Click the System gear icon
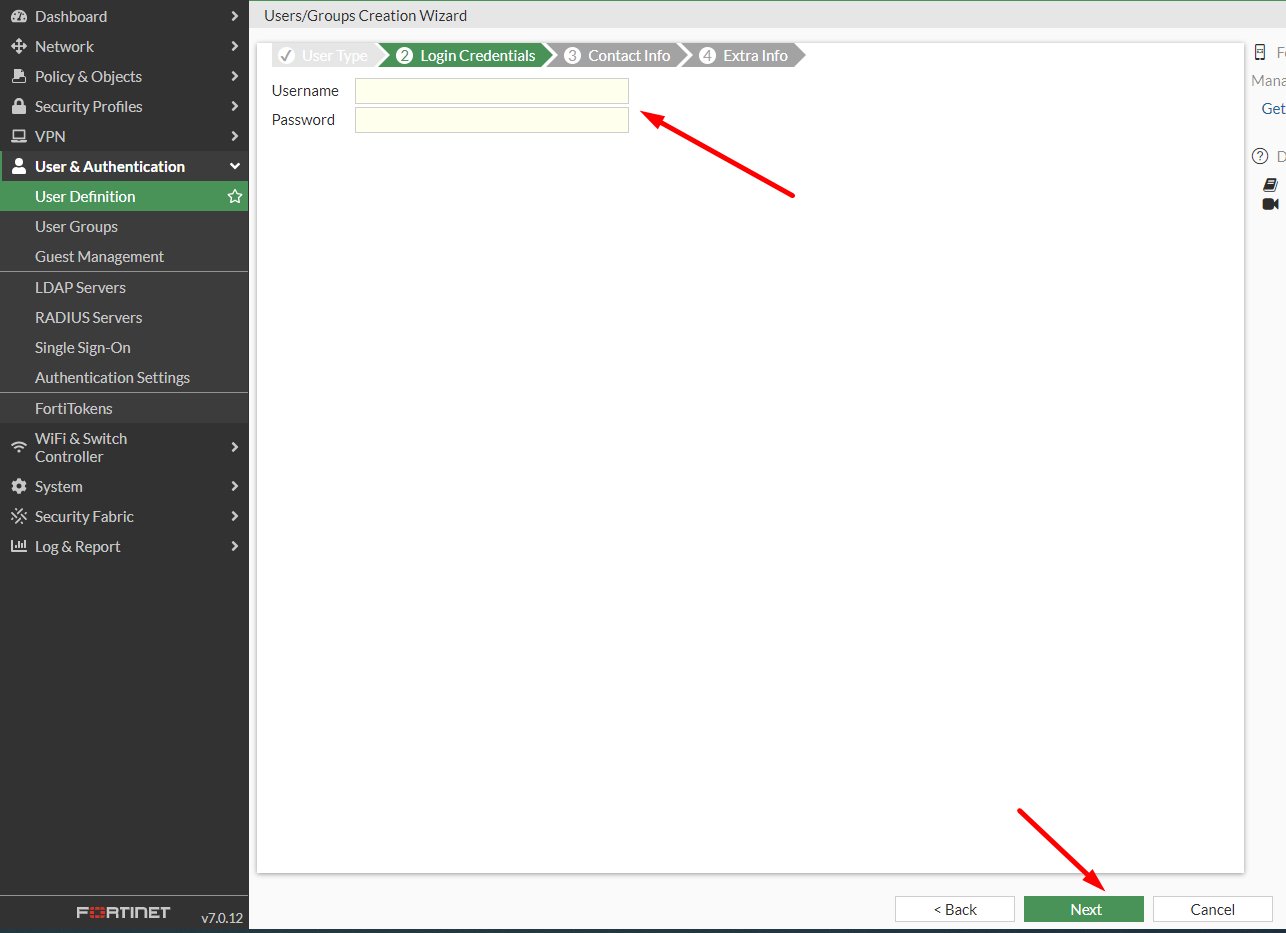1286x933 pixels. (18, 487)
